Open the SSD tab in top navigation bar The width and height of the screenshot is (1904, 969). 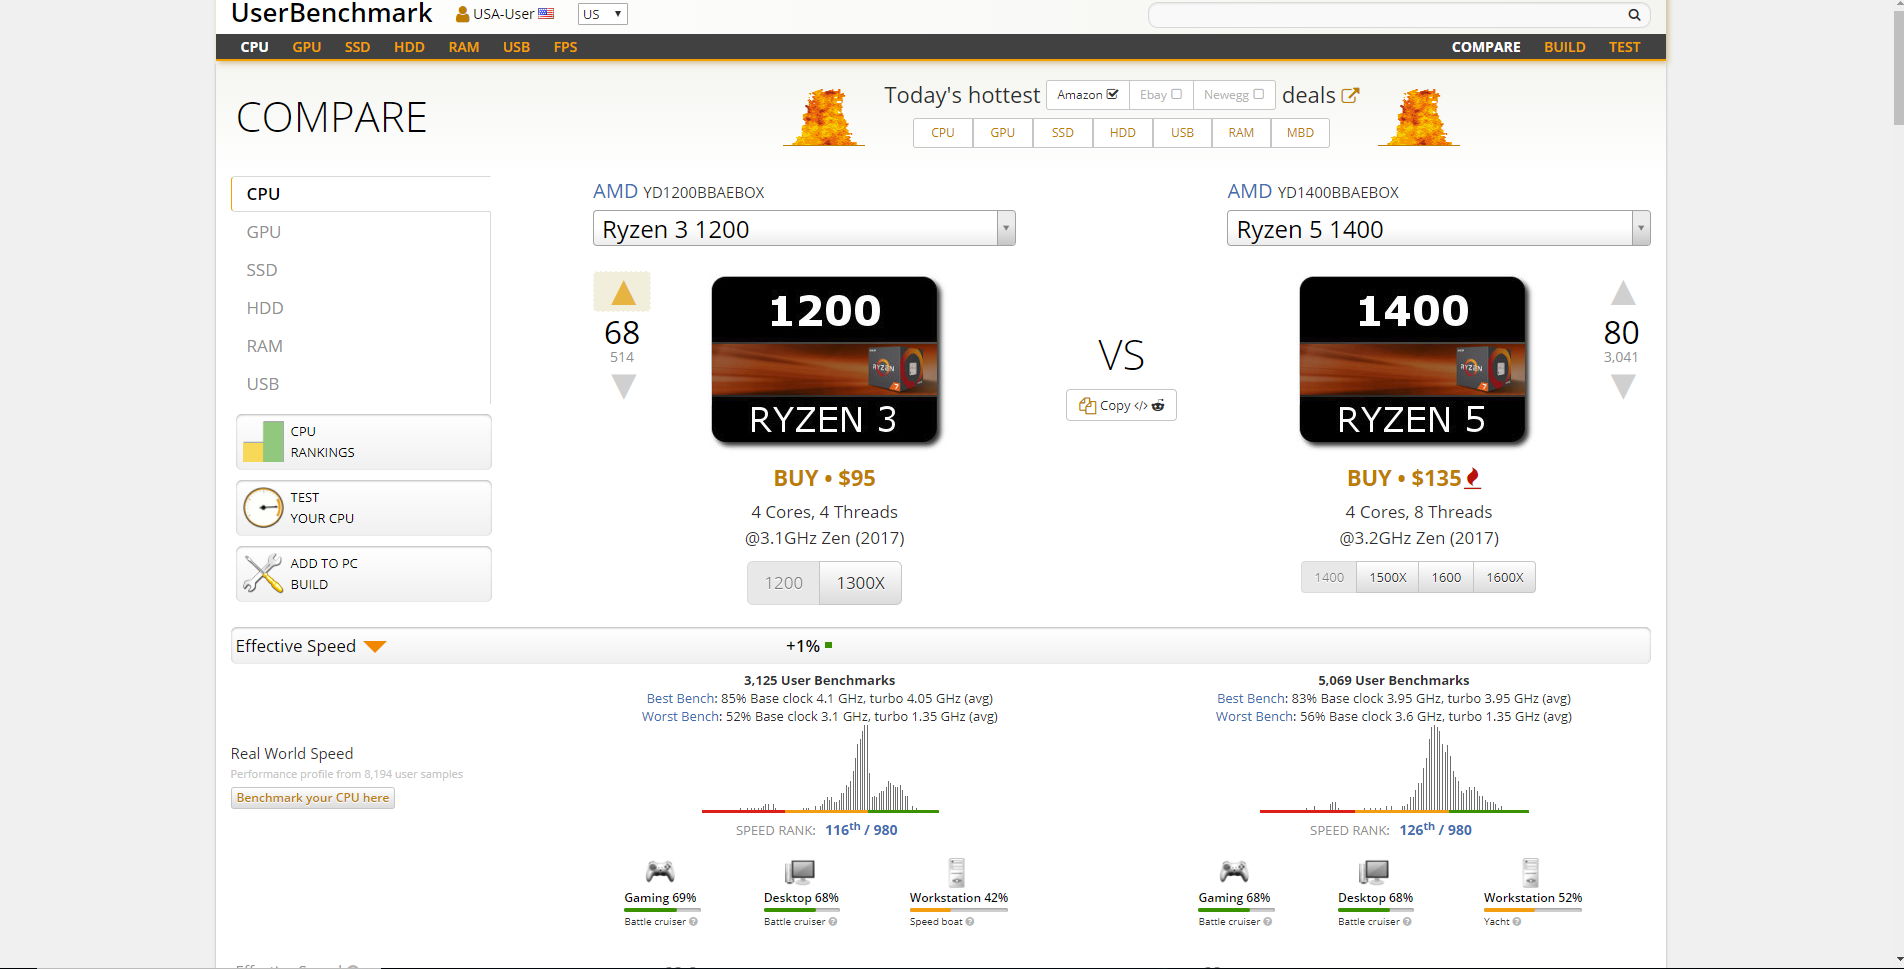tap(357, 47)
